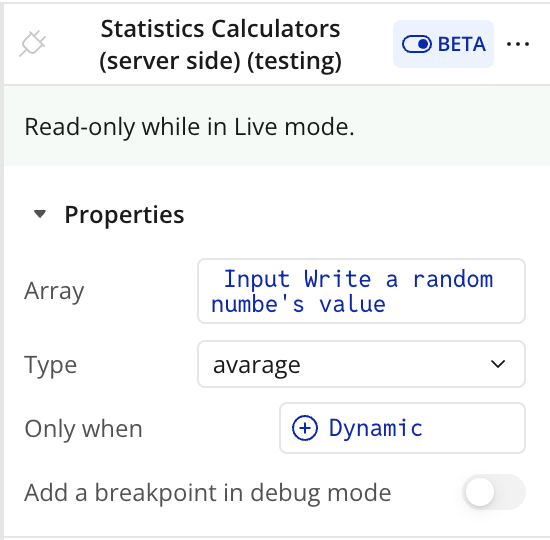Toggle the BETA feature badge
This screenshot has height=540, width=550.
pos(443,44)
